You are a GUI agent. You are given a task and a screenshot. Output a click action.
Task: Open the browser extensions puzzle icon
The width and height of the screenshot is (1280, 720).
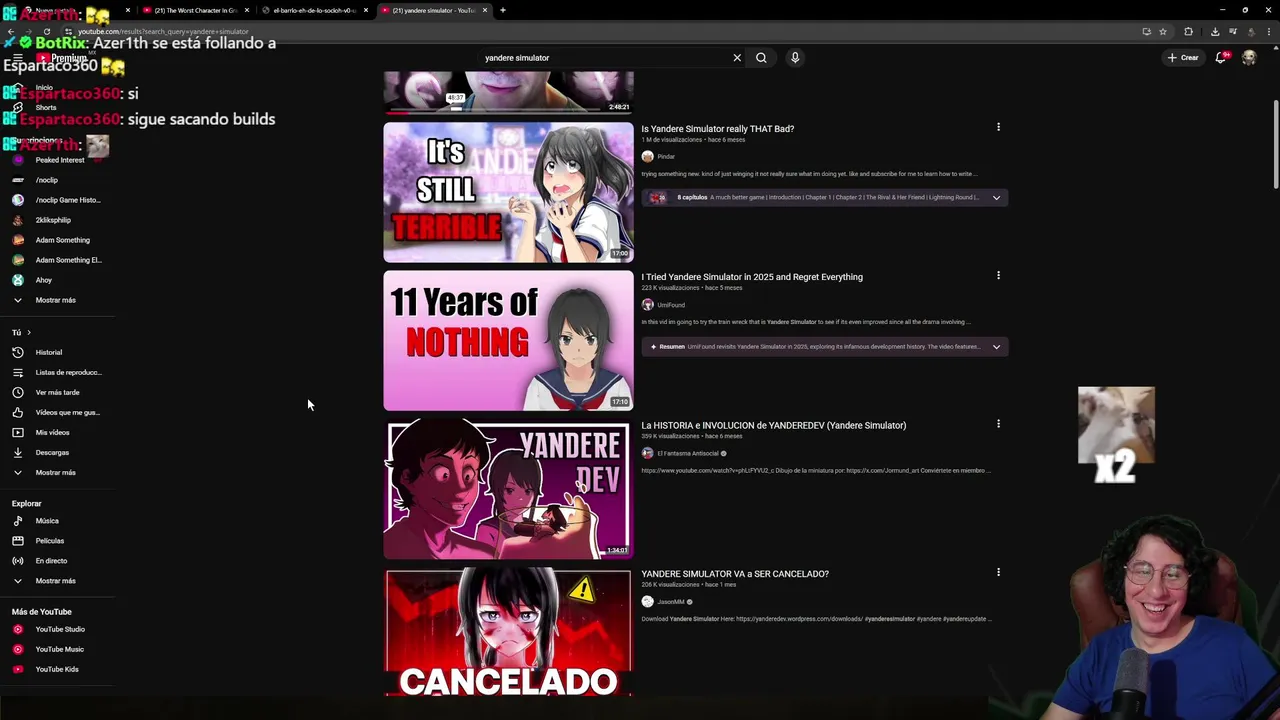click(1188, 31)
